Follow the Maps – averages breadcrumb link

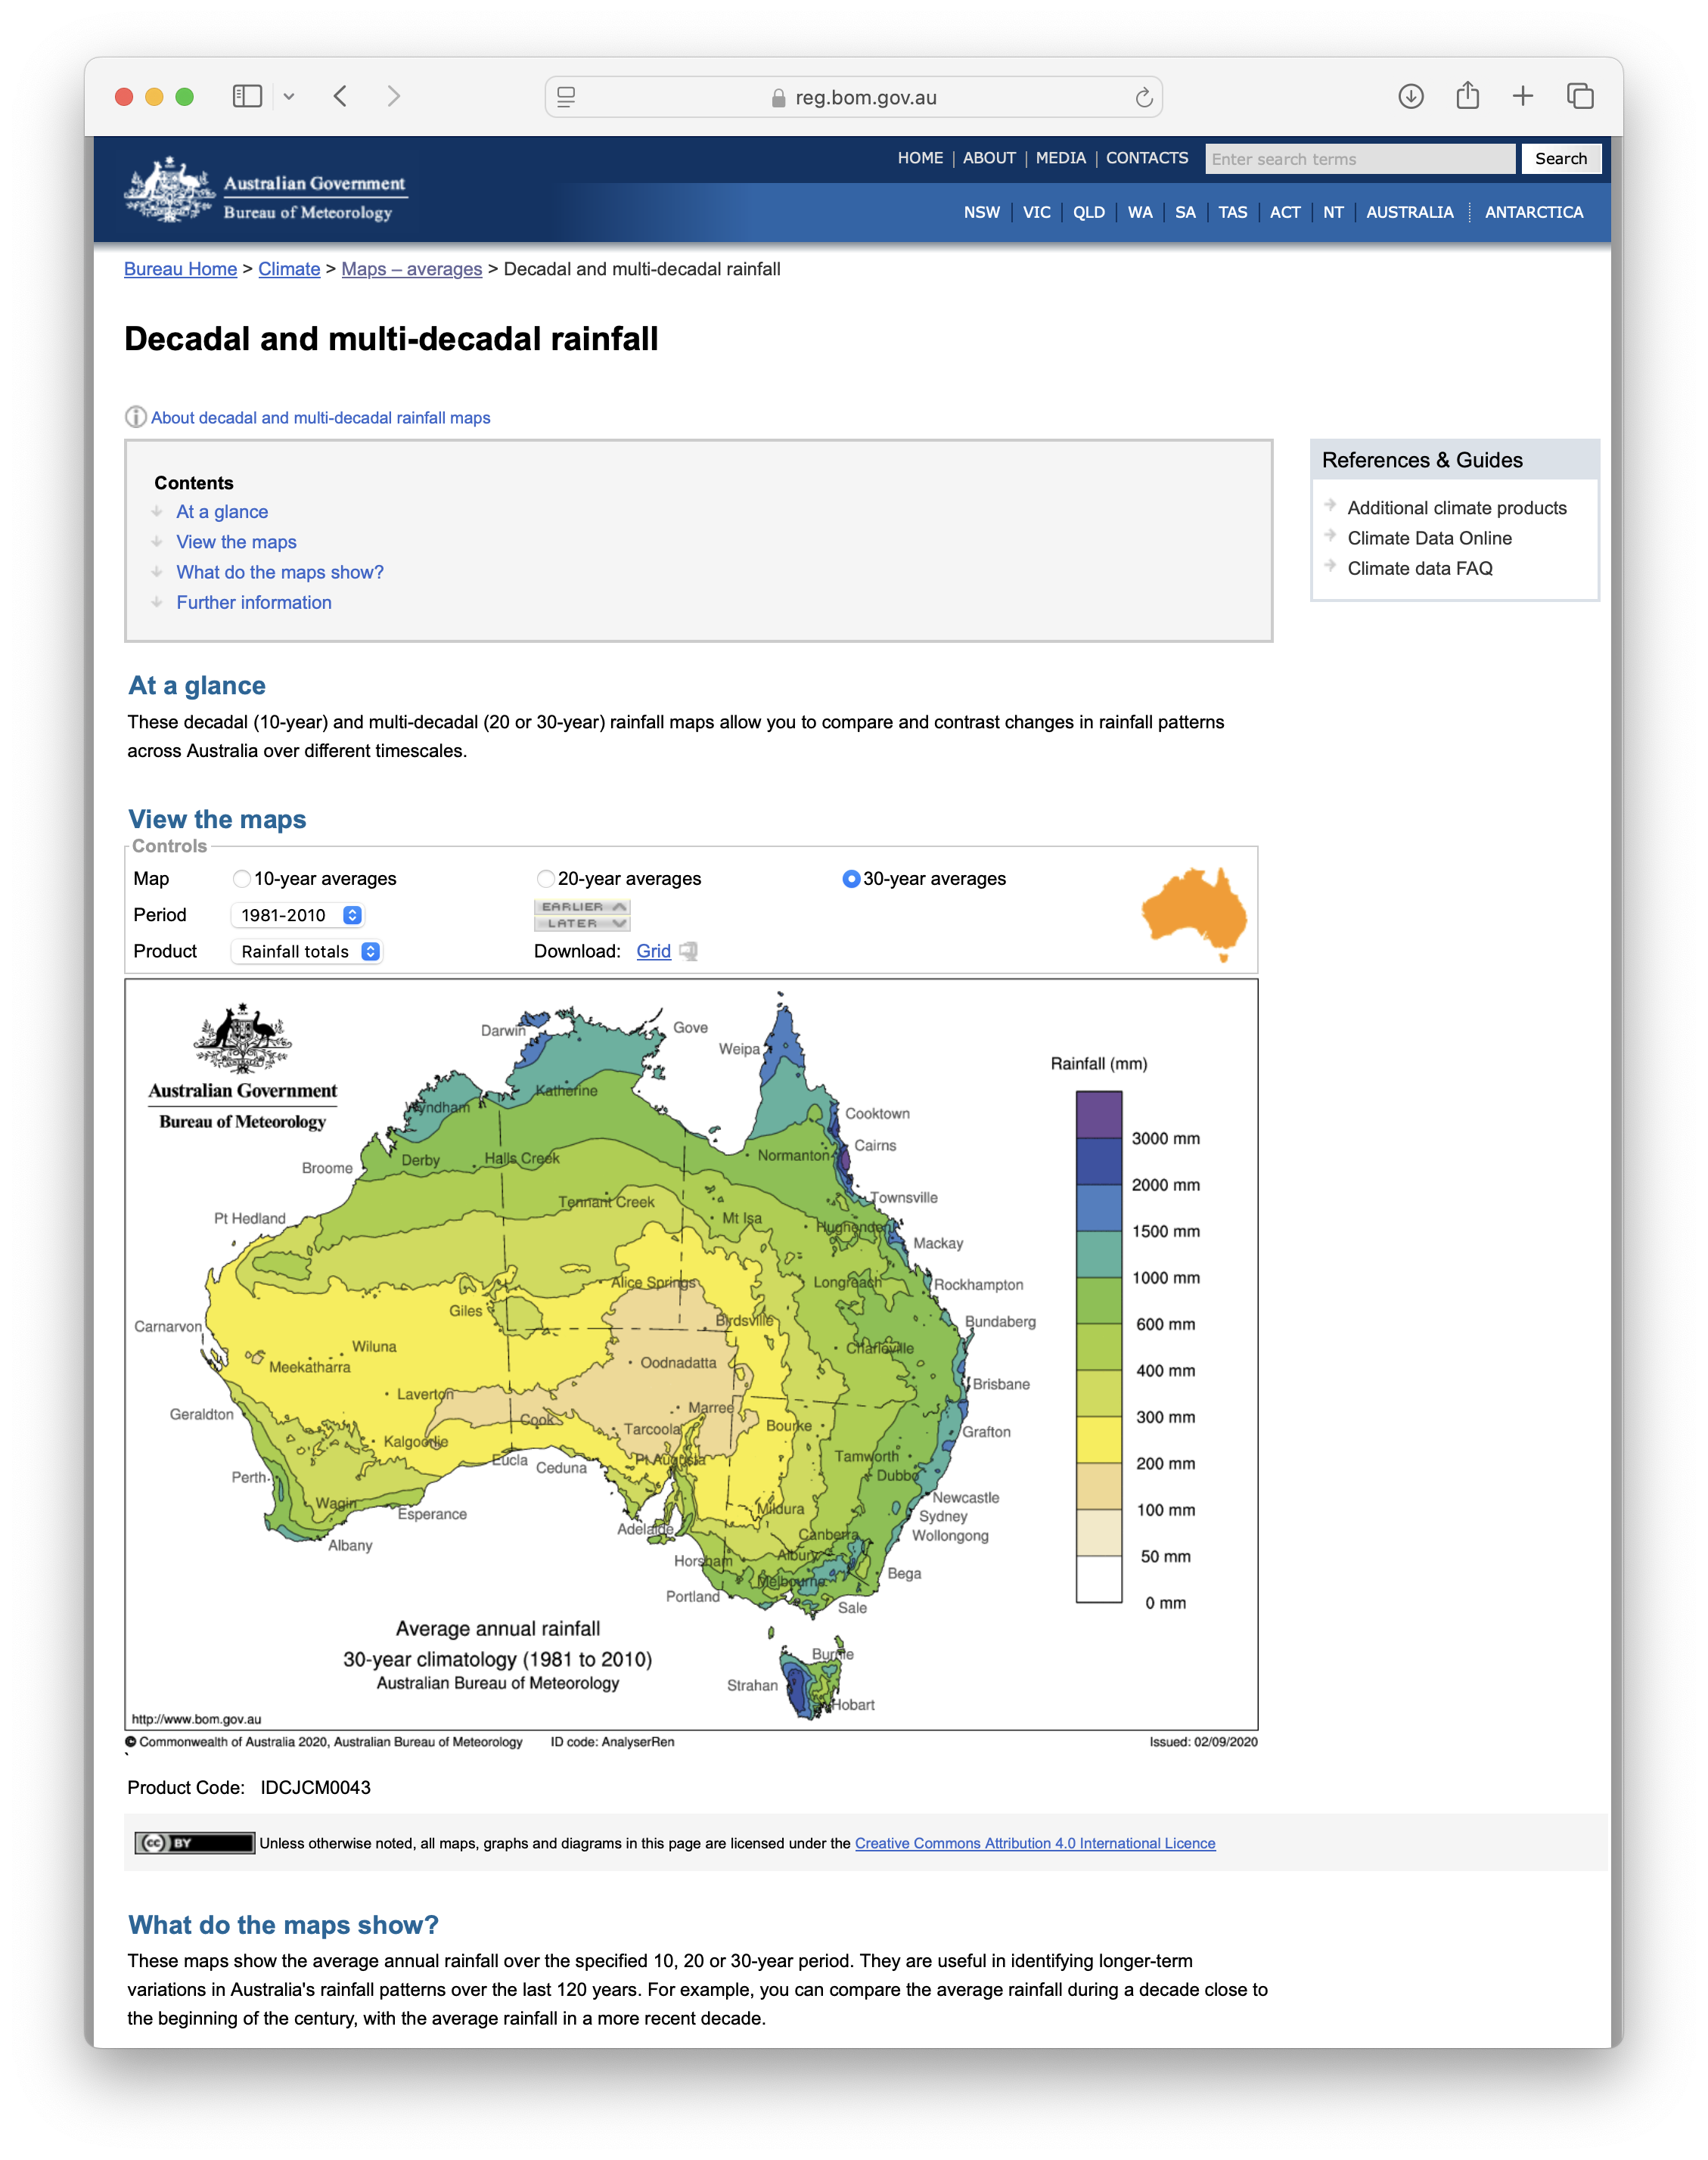(412, 269)
